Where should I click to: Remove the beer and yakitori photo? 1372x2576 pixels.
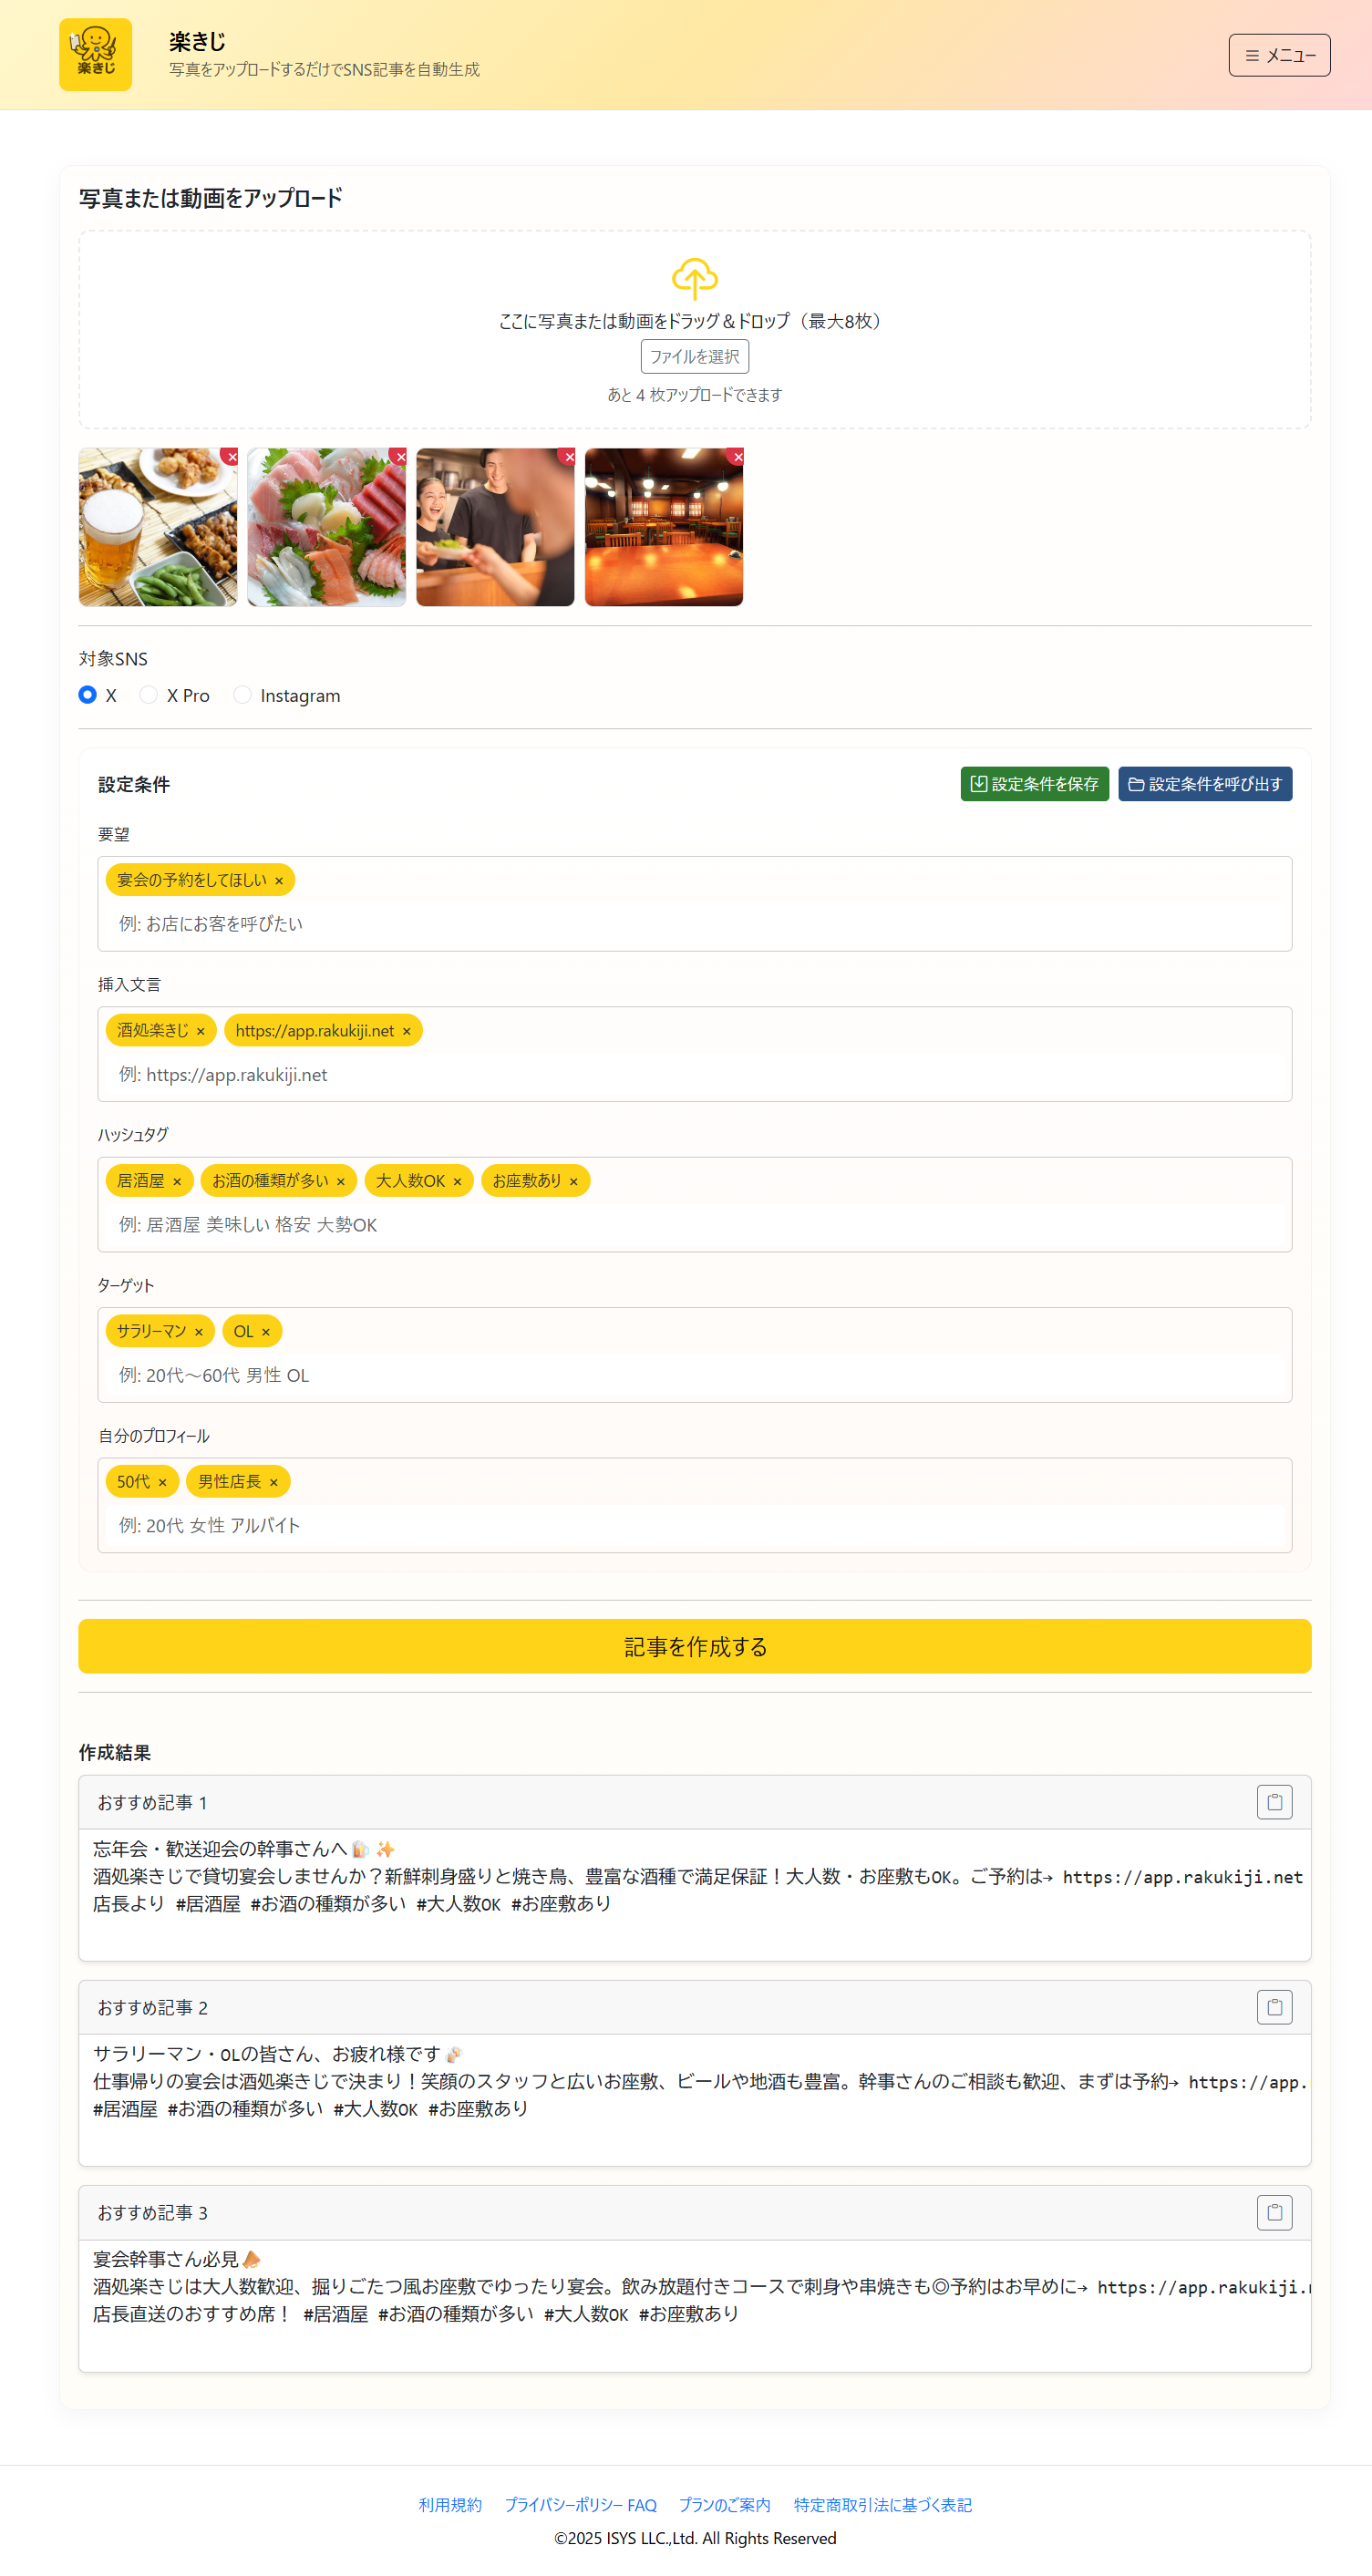231,457
